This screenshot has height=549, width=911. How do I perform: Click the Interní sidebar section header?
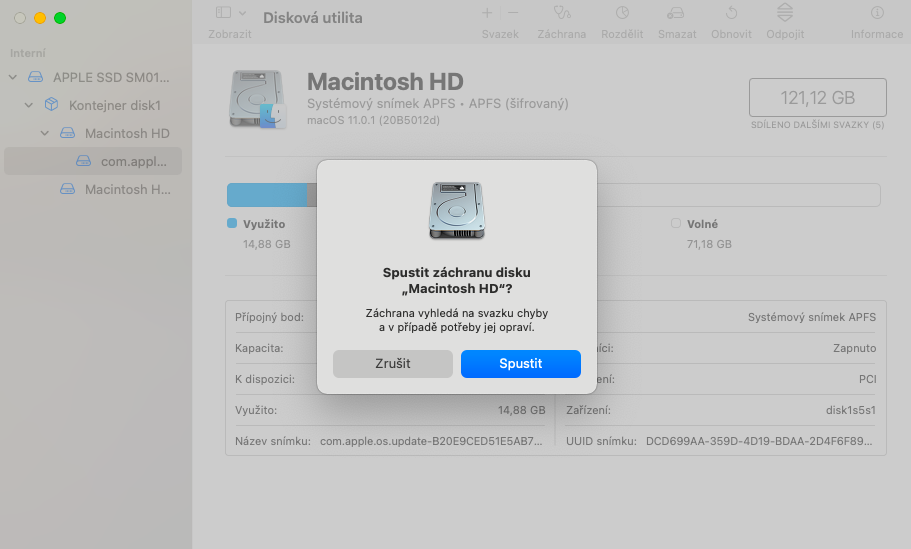(x=27, y=53)
